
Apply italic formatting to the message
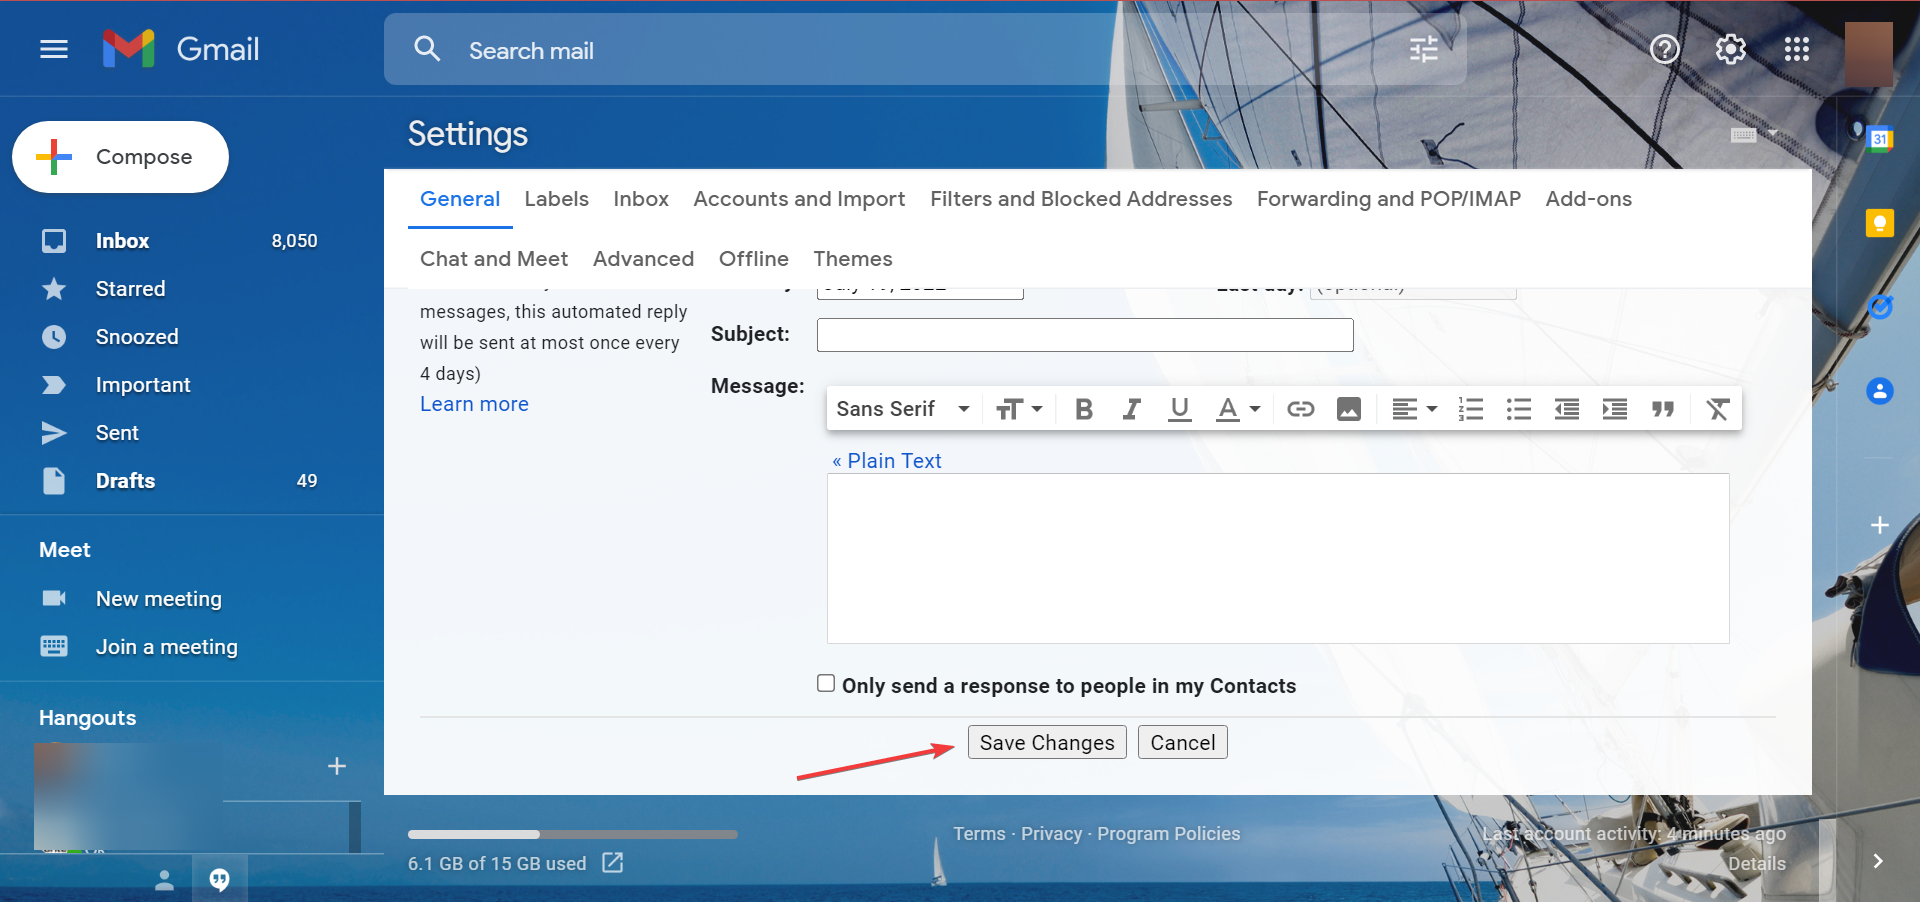click(1131, 408)
